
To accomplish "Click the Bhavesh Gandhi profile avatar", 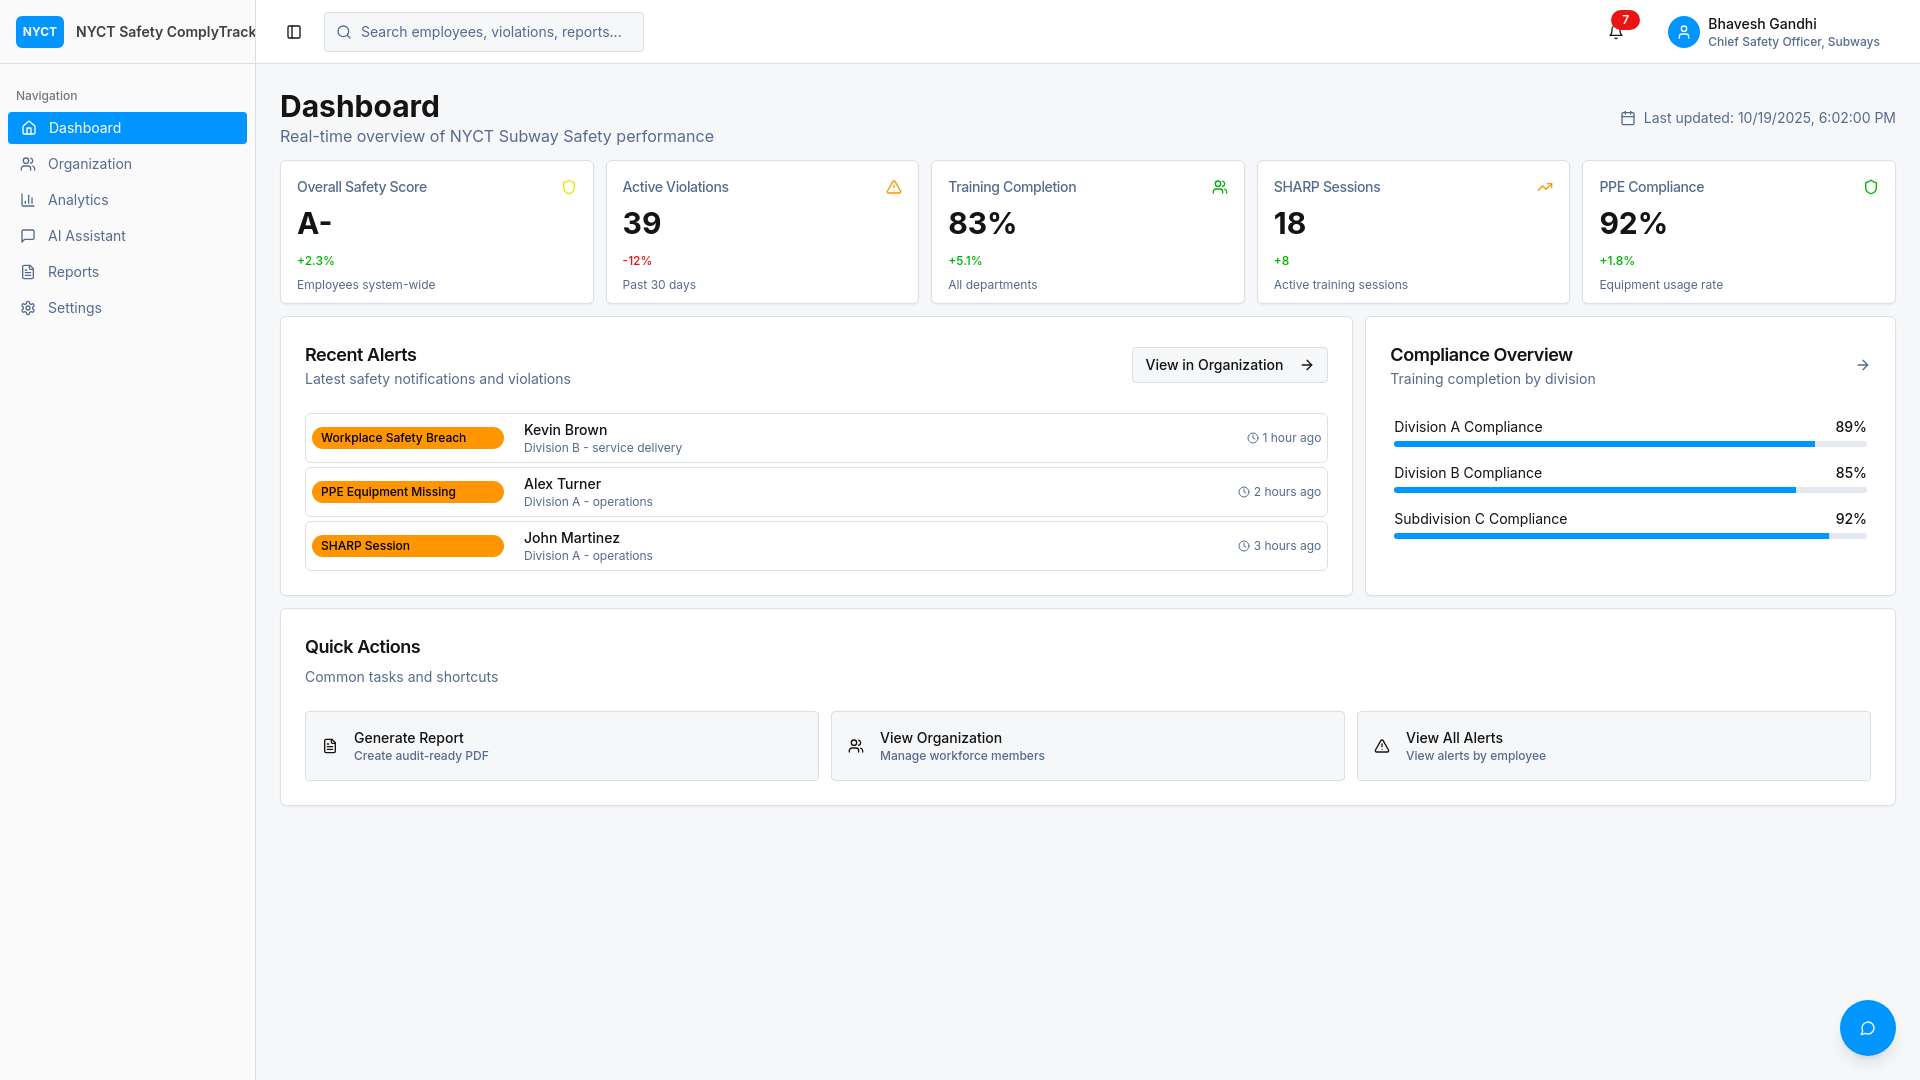I will (x=1684, y=32).
